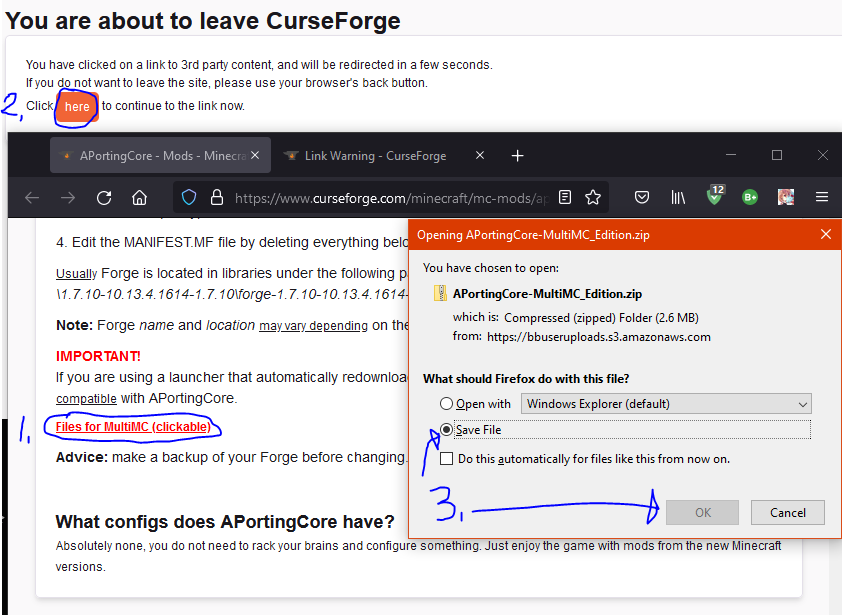Open the green B+ extension
The width and height of the screenshot is (842, 615).
click(750, 198)
